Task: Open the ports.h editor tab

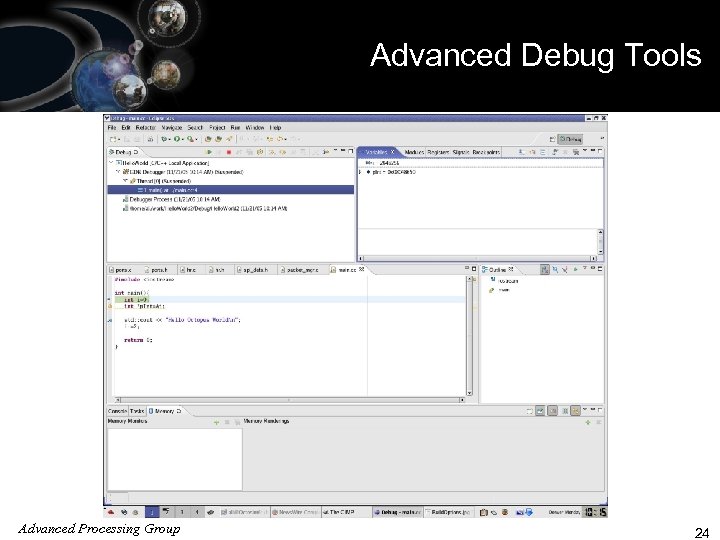Action: tap(156, 270)
